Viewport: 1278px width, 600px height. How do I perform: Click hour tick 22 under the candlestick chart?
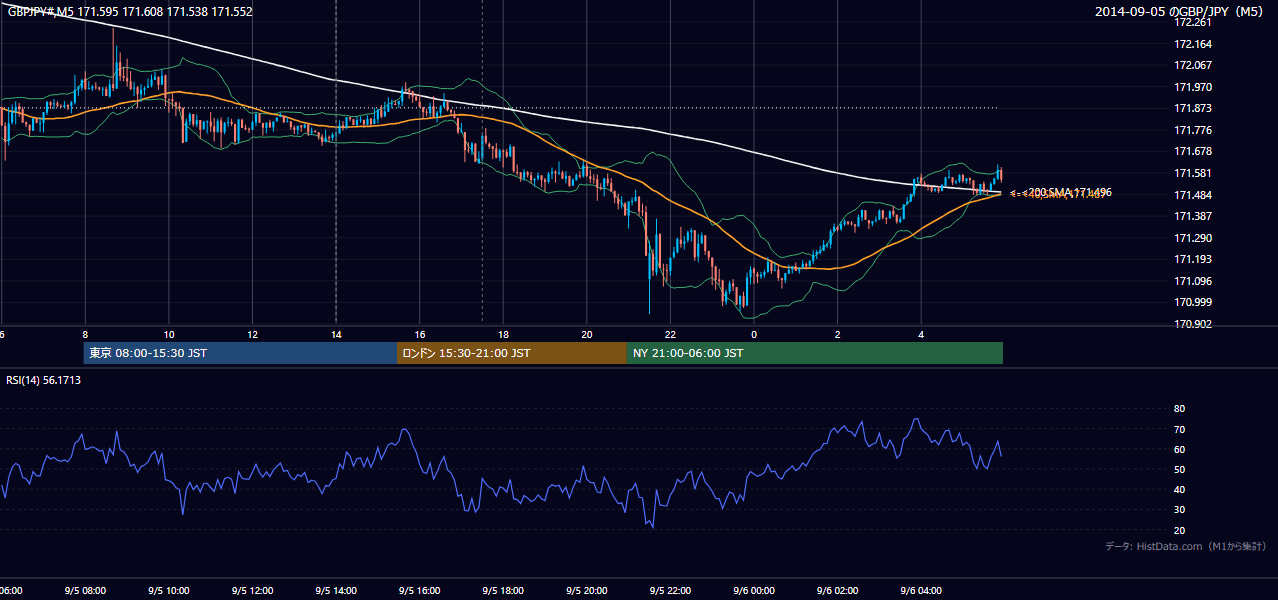point(670,334)
